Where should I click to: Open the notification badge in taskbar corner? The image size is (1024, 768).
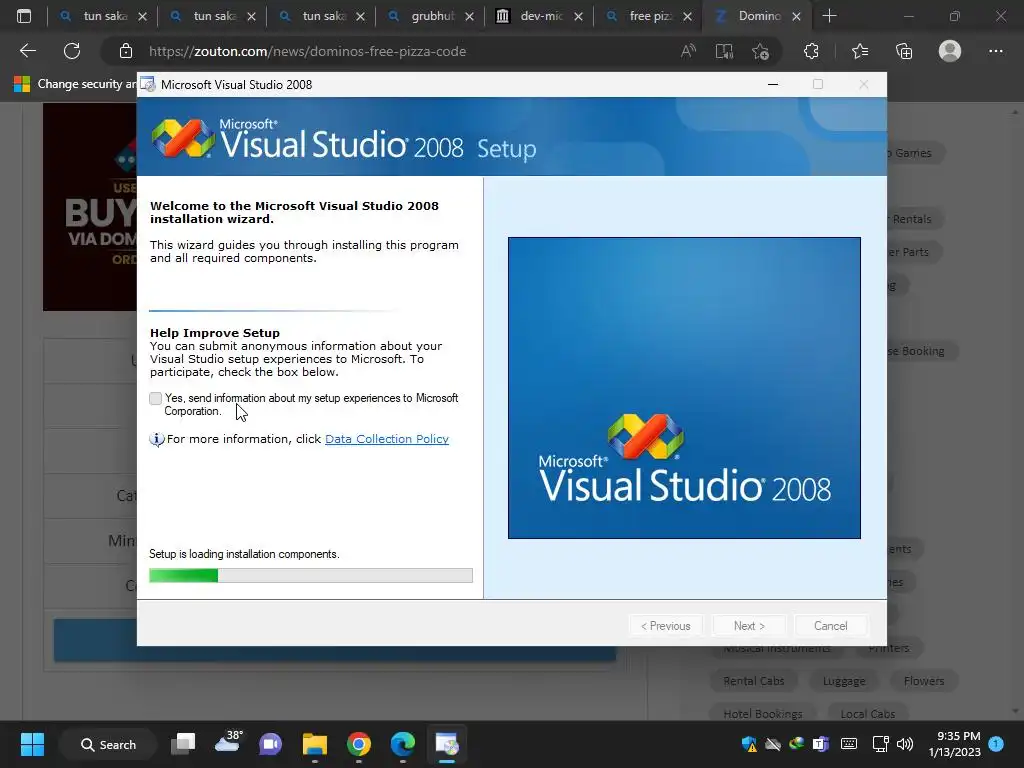pos(996,744)
